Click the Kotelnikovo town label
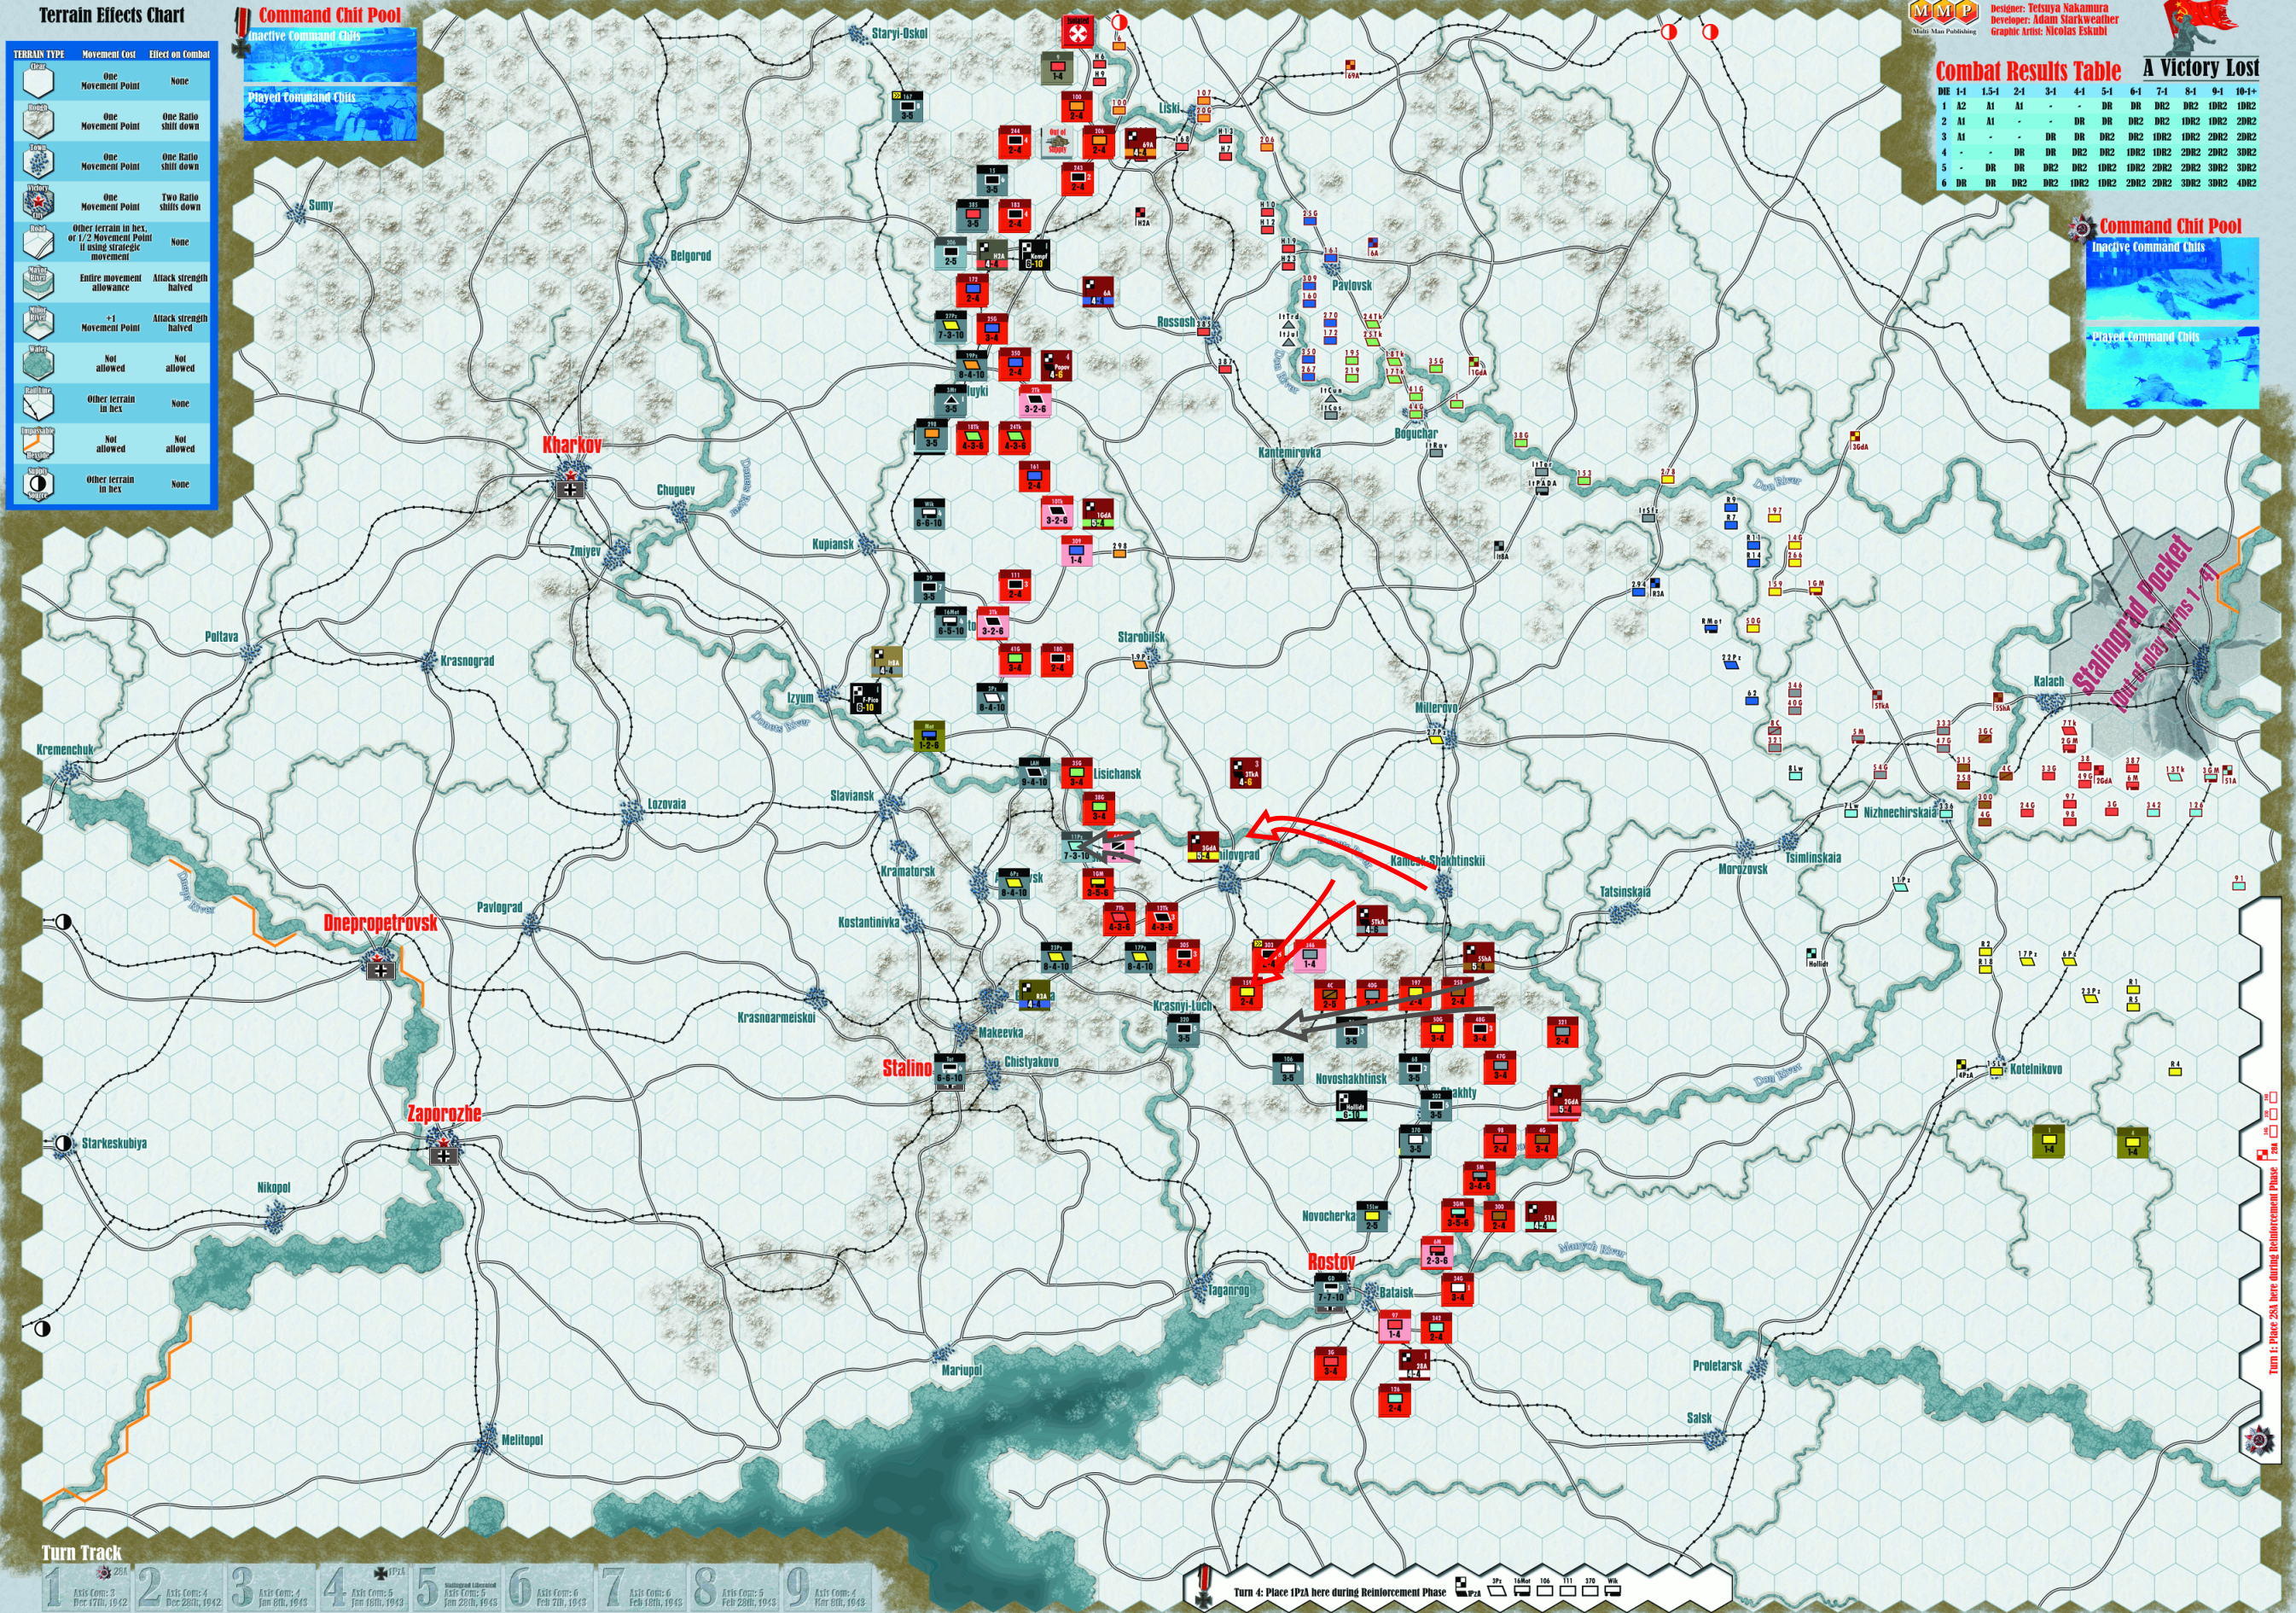The width and height of the screenshot is (2296, 1613). pos(2036,1069)
